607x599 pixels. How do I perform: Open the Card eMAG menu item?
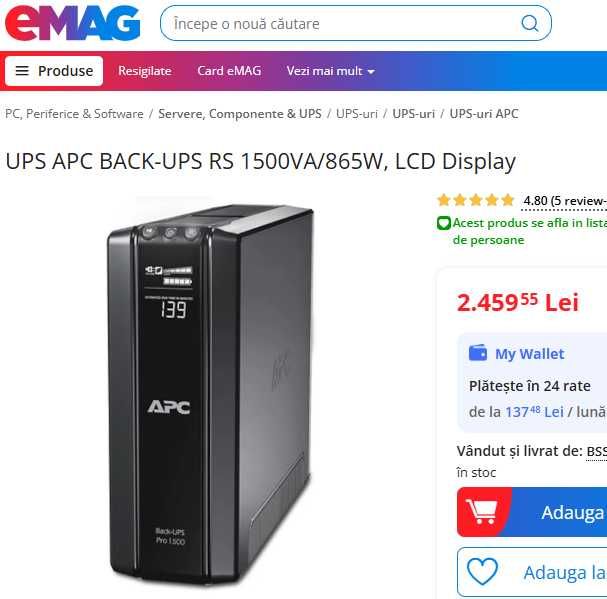[229, 71]
